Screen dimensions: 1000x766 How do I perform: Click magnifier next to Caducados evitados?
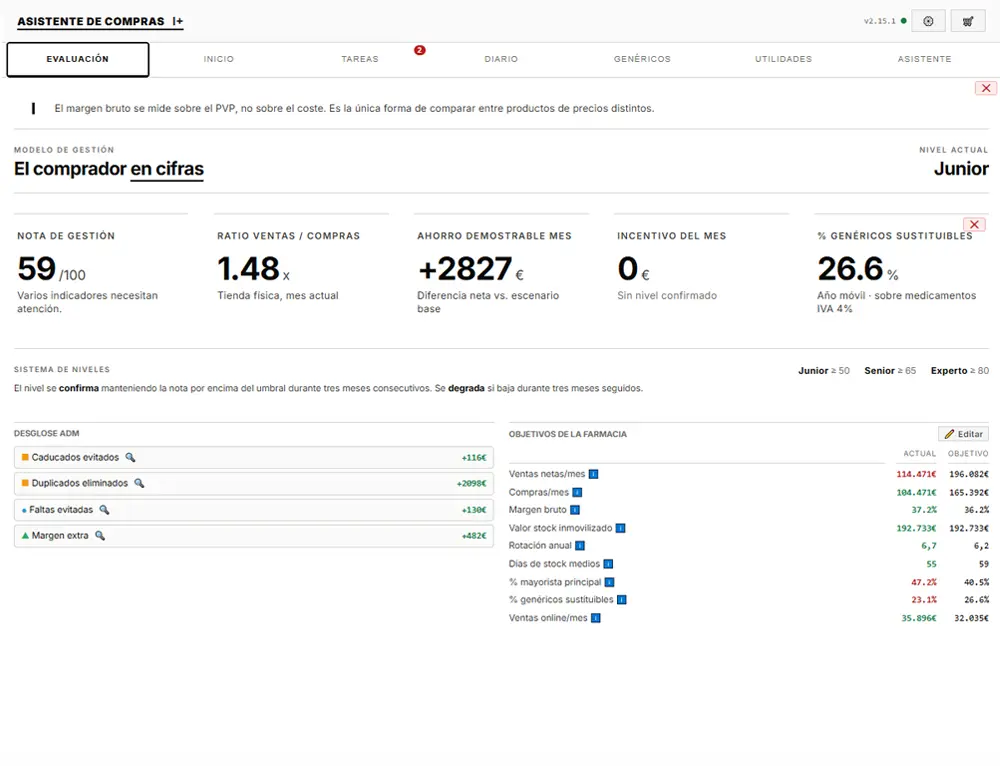130,457
